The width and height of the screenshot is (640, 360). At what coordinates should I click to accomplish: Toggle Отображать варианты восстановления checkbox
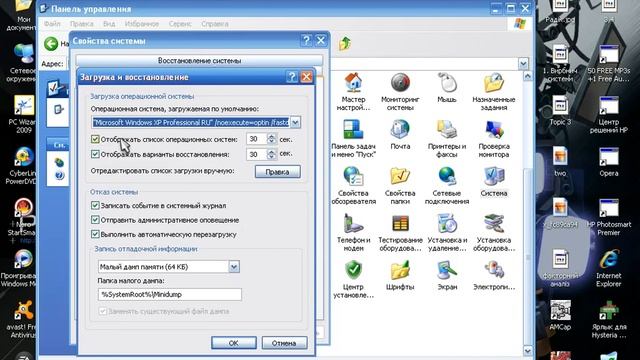coord(95,154)
